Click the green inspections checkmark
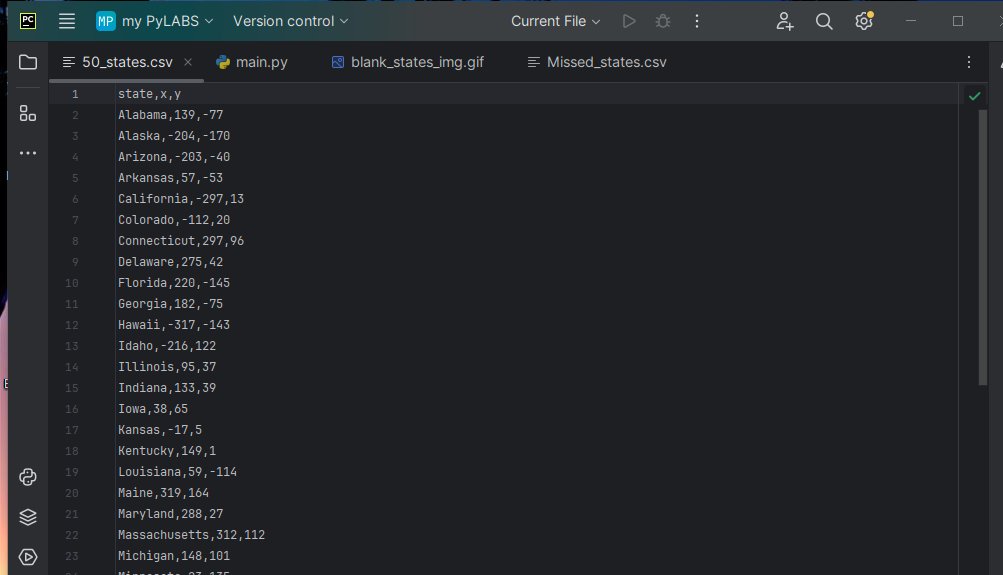This screenshot has width=1003, height=575. point(974,96)
